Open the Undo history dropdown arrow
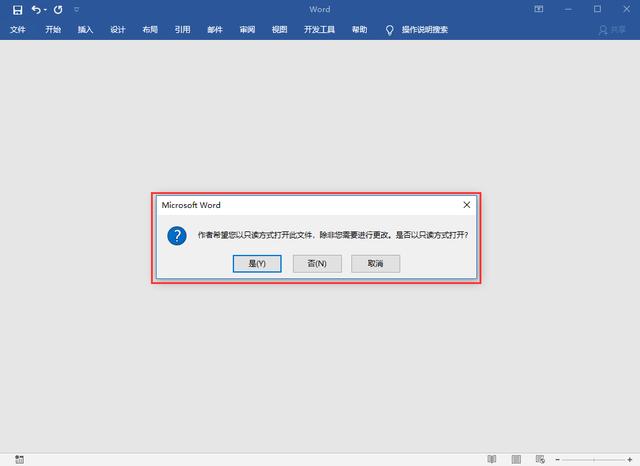 (45, 10)
